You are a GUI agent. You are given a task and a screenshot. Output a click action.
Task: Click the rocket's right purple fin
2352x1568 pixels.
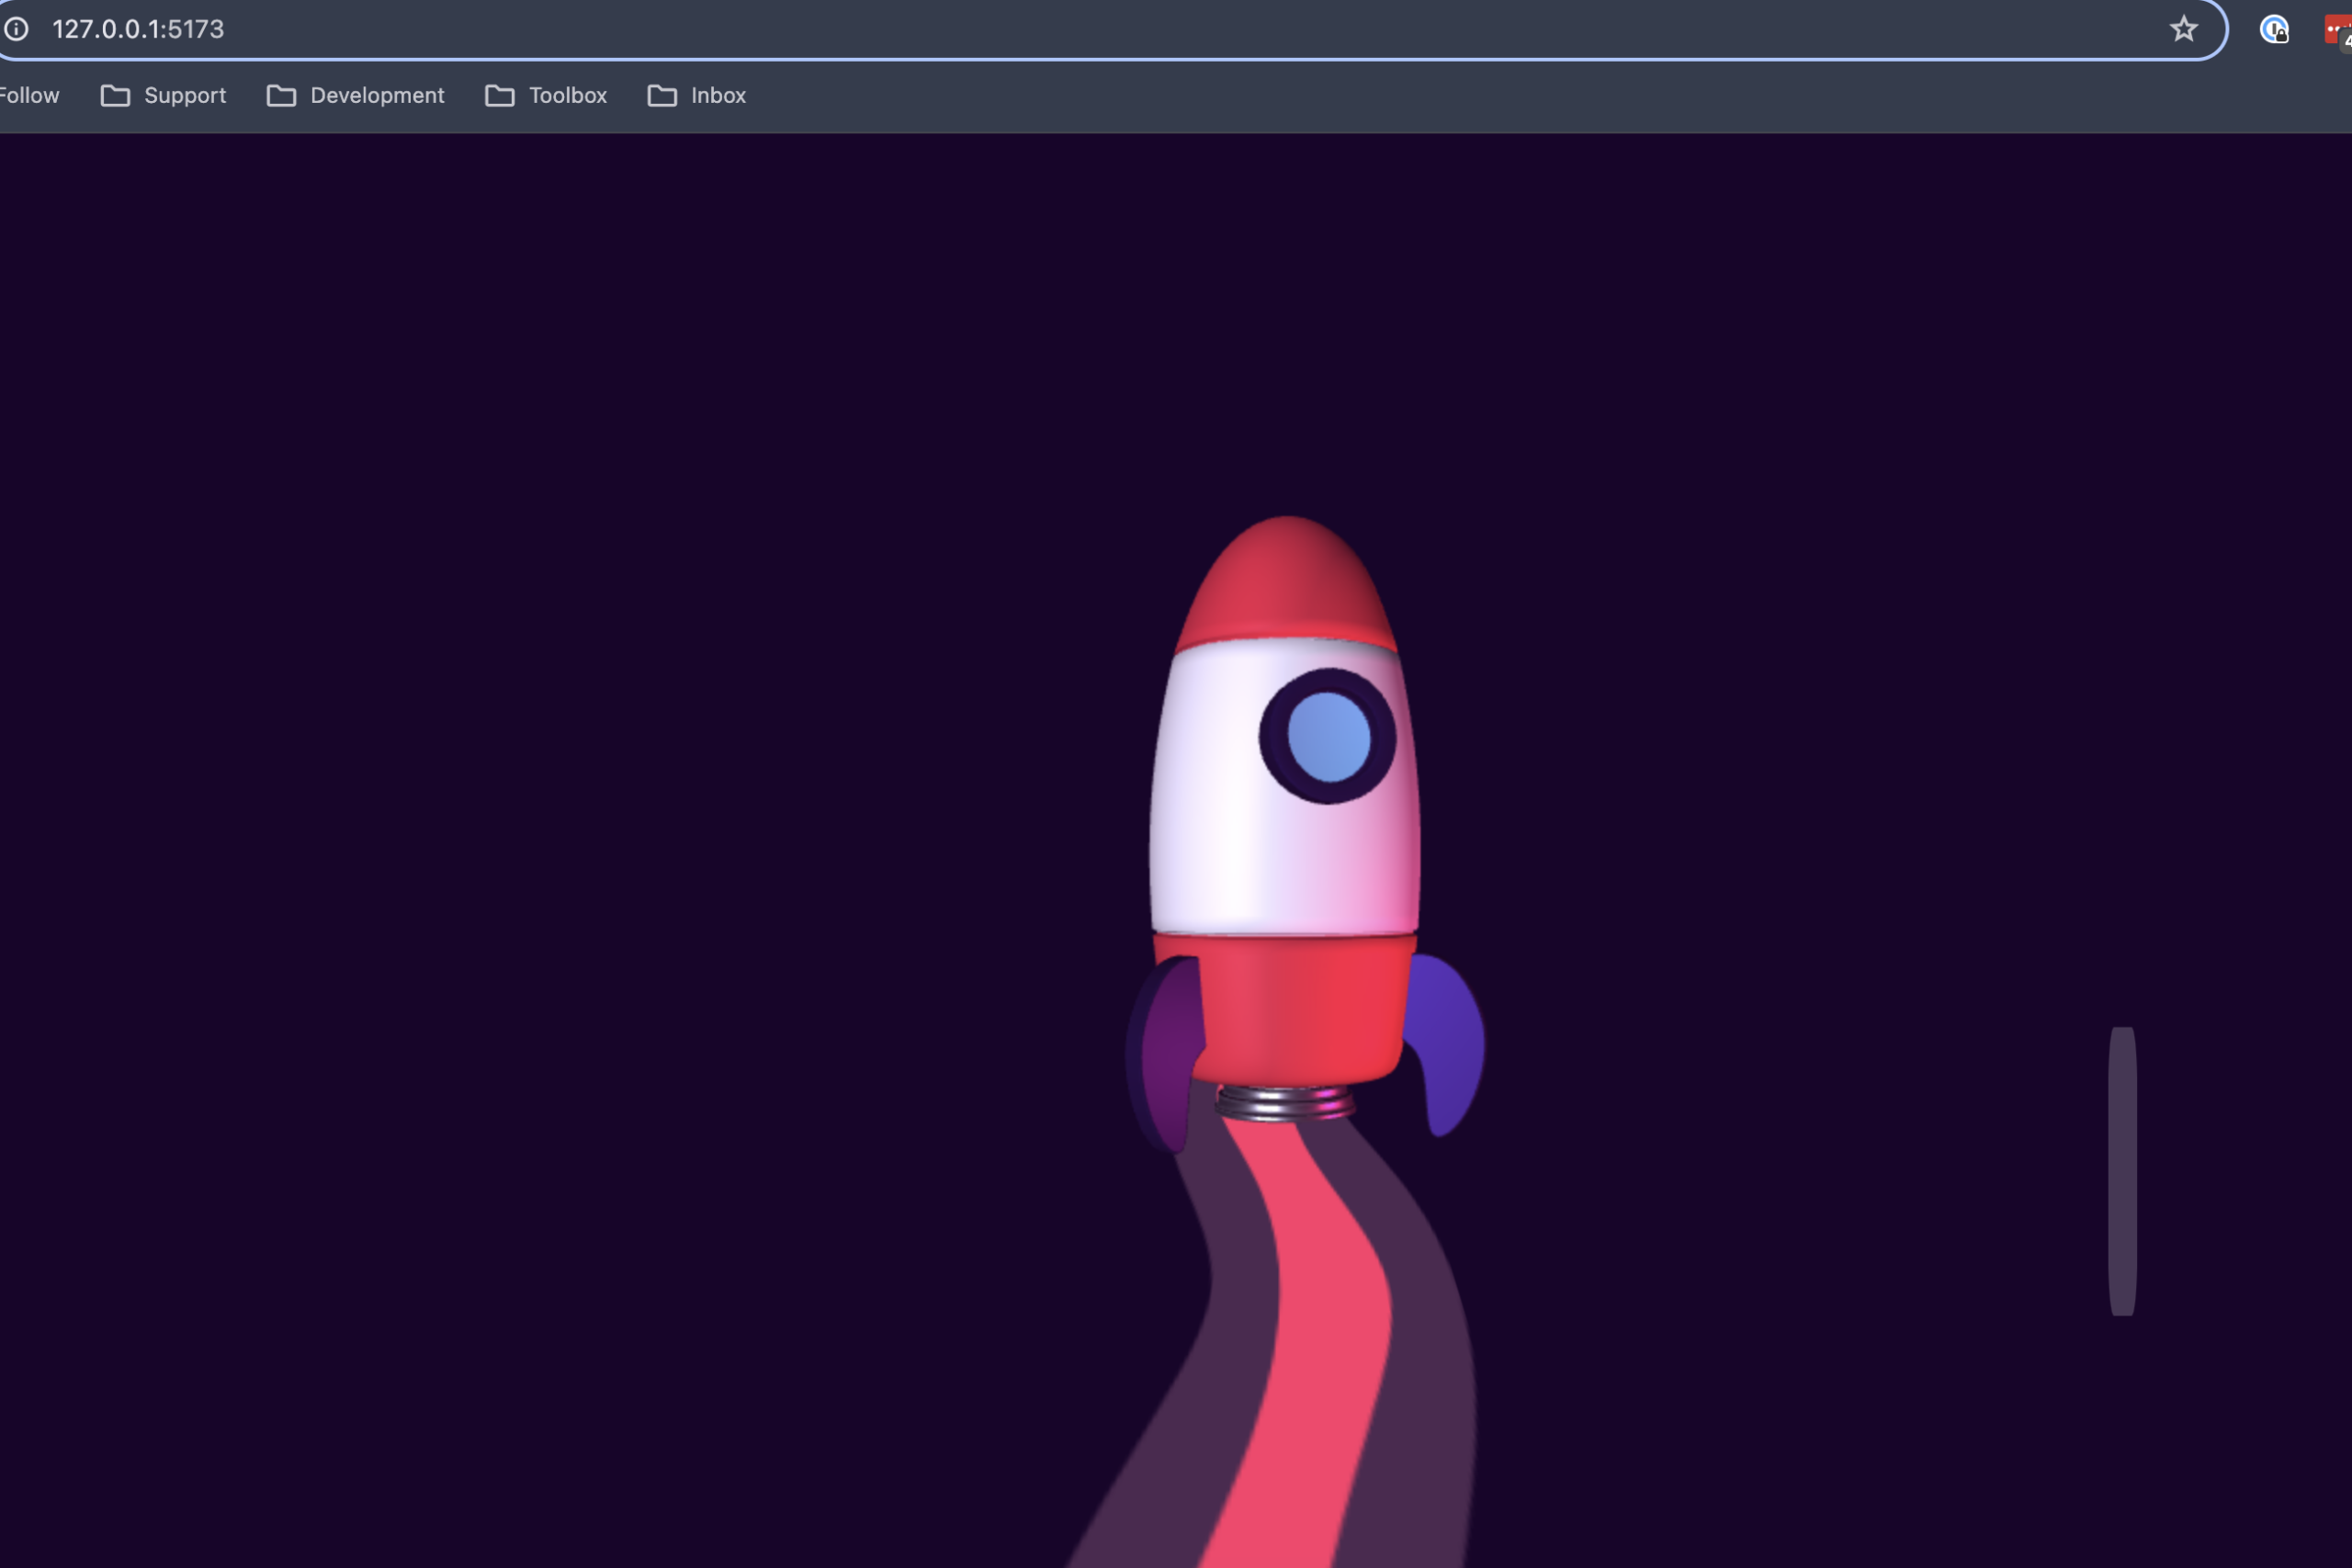tap(1446, 1045)
